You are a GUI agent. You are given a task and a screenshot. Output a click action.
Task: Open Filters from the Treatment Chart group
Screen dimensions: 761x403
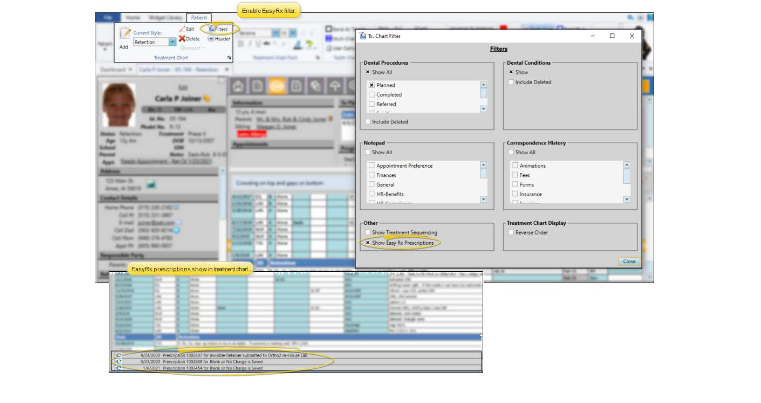click(x=215, y=29)
